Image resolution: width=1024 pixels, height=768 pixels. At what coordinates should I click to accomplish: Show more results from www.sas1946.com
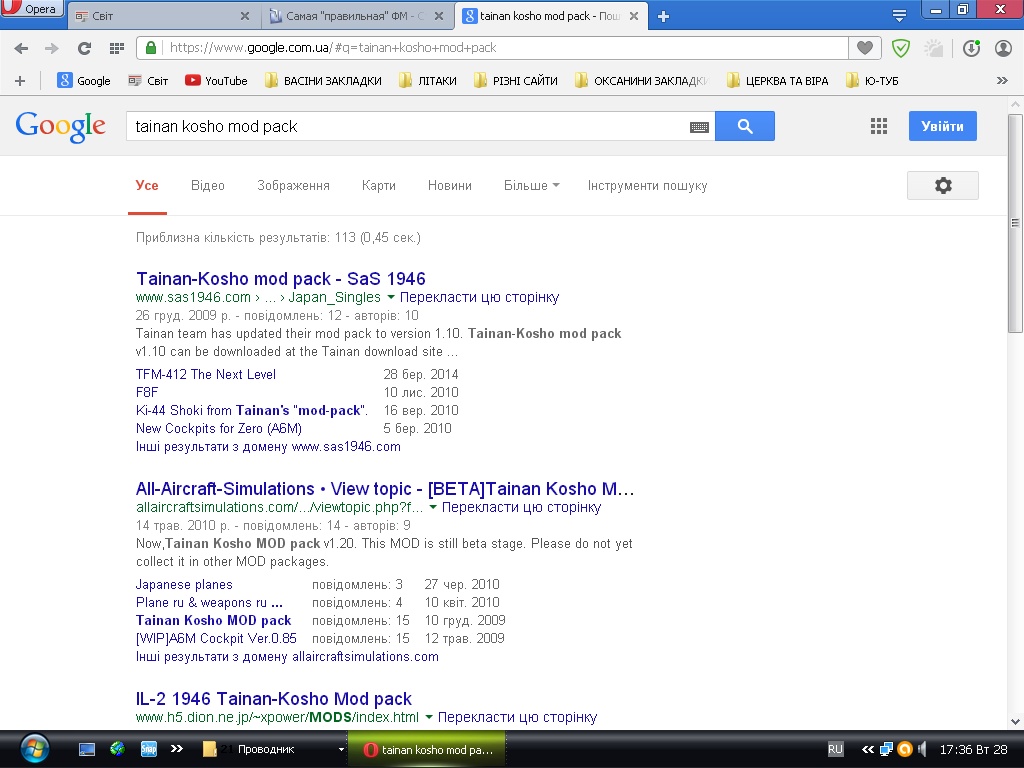[268, 447]
